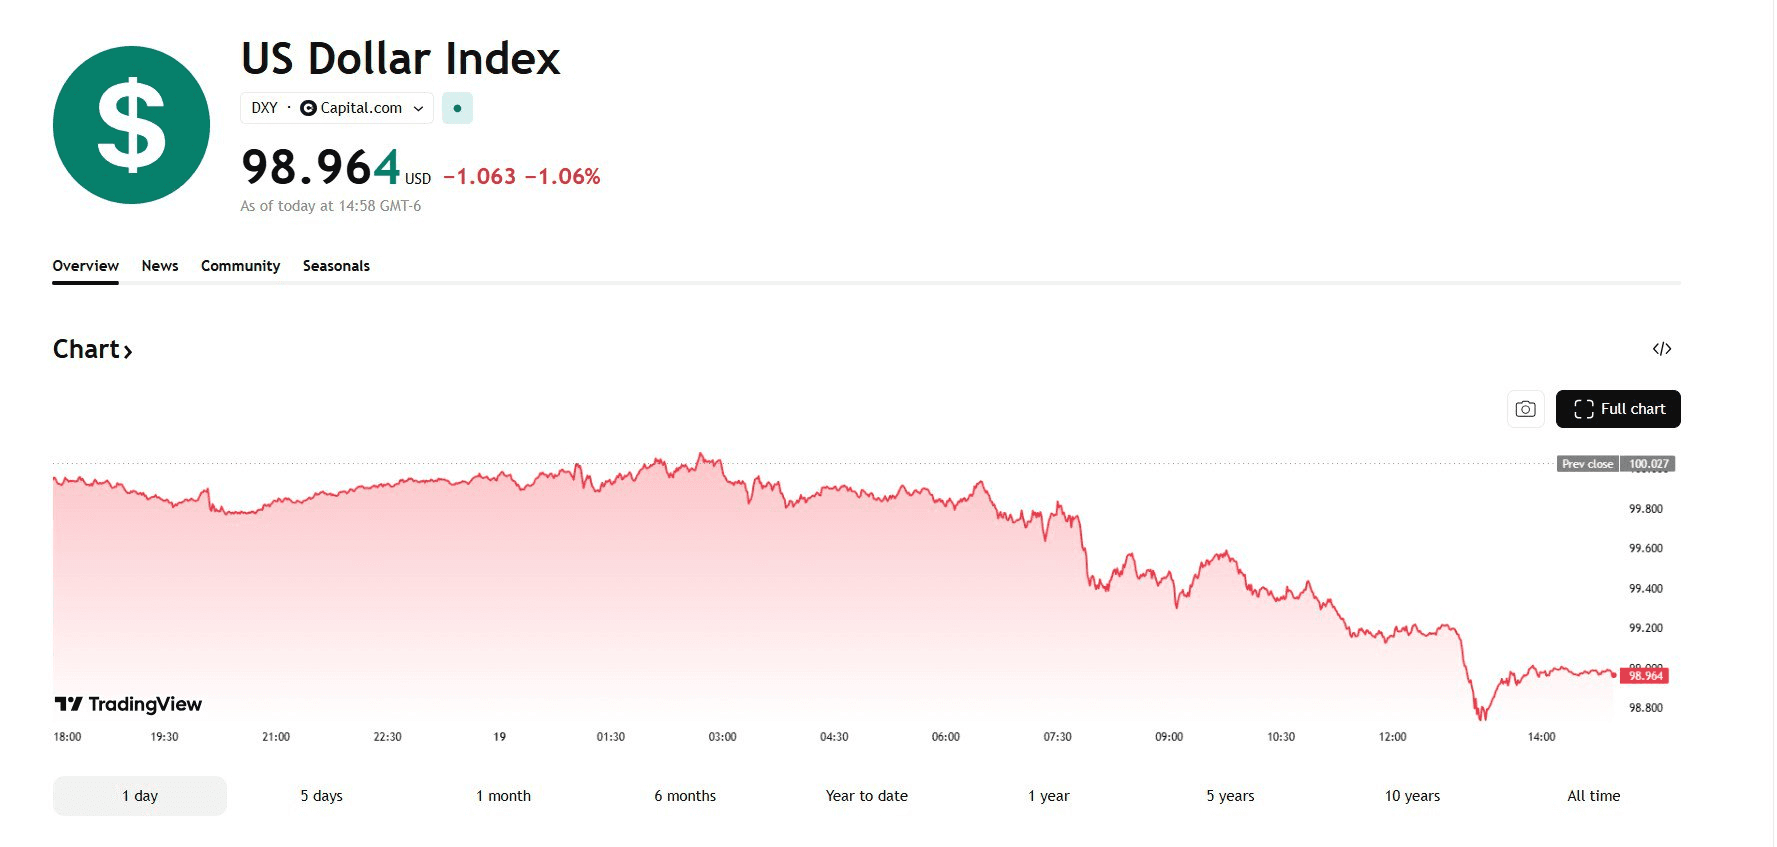Click the Prev close price label
This screenshot has height=847, width=1777.
click(1587, 464)
